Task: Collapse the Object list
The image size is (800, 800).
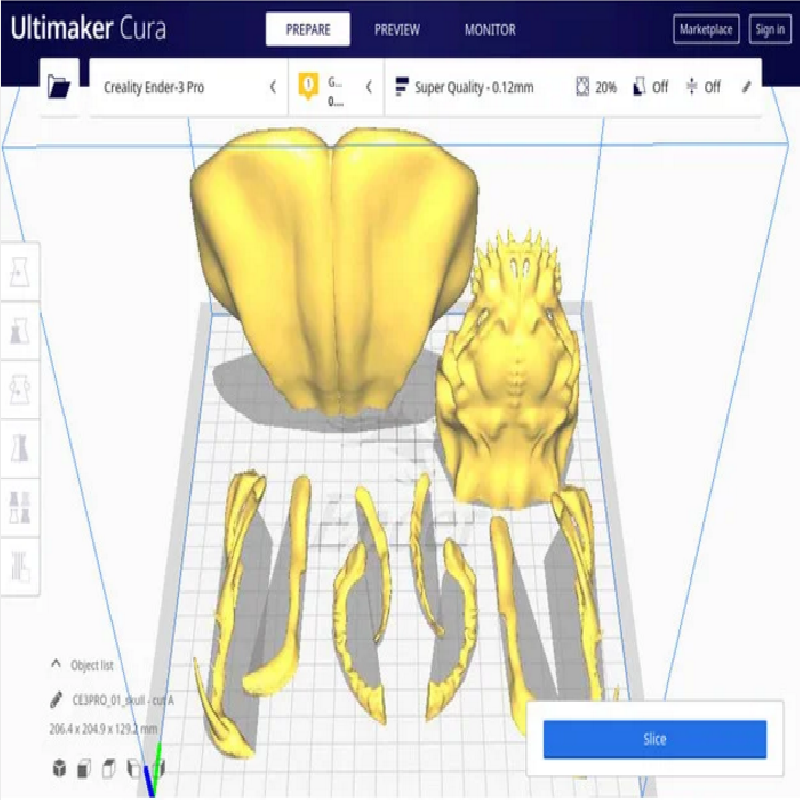Action: [56, 665]
